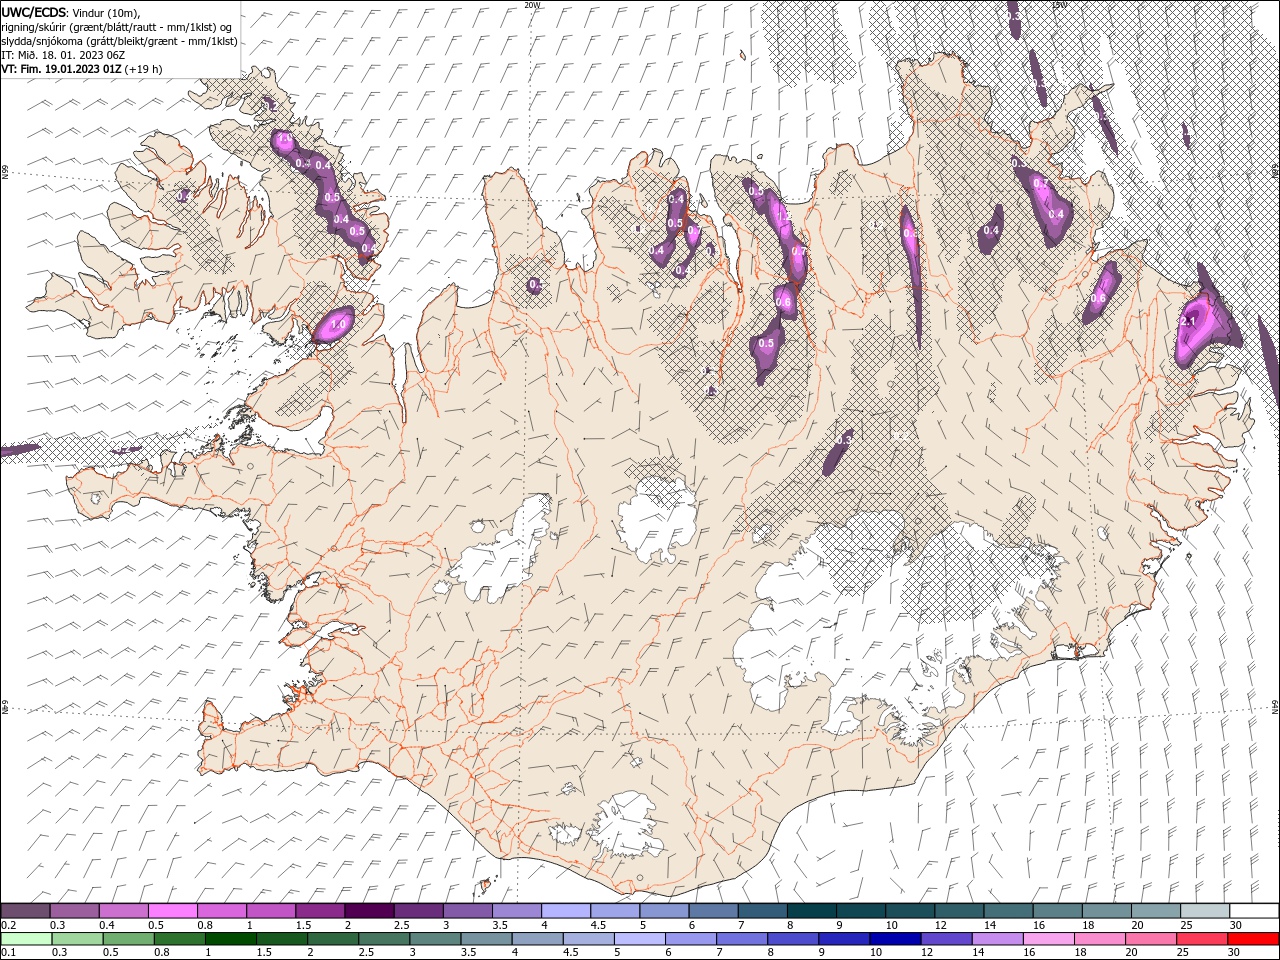Click lower legend swatch between 25 and 30
Image resolution: width=1280 pixels, height=960 pixels.
pyautogui.click(x=1203, y=938)
